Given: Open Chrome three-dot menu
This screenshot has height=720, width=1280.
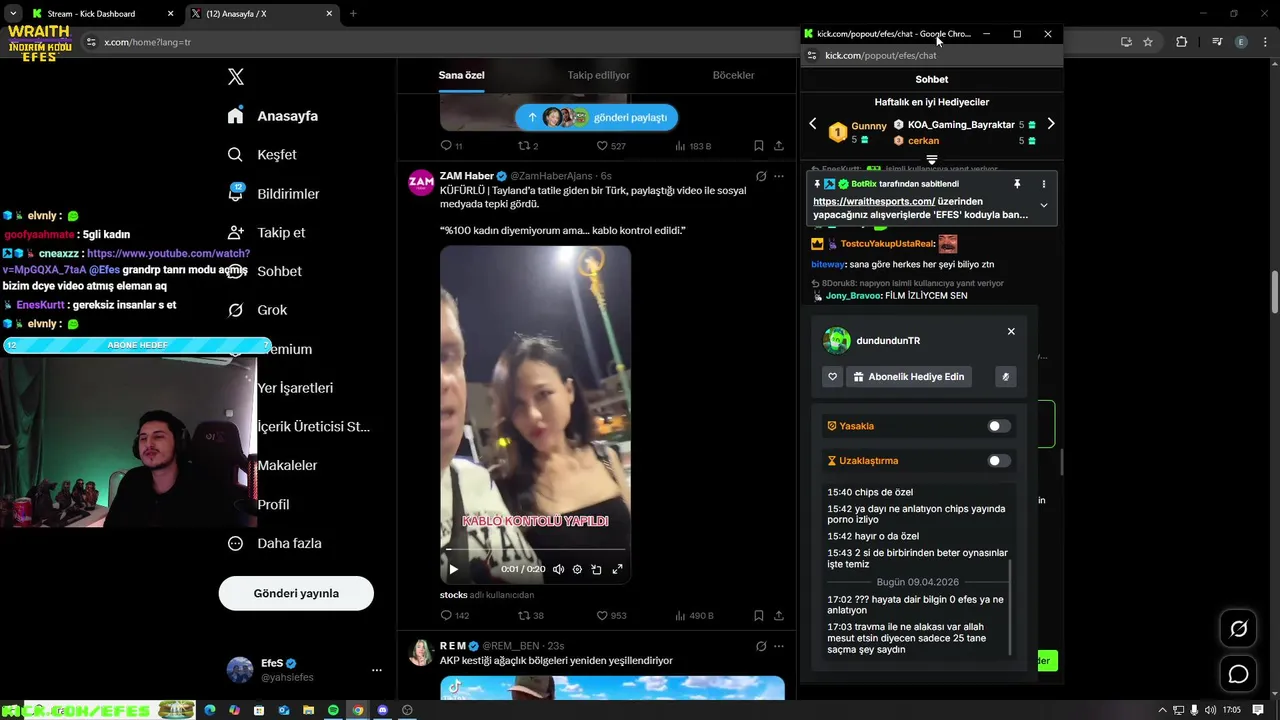Looking at the screenshot, I should point(1264,42).
